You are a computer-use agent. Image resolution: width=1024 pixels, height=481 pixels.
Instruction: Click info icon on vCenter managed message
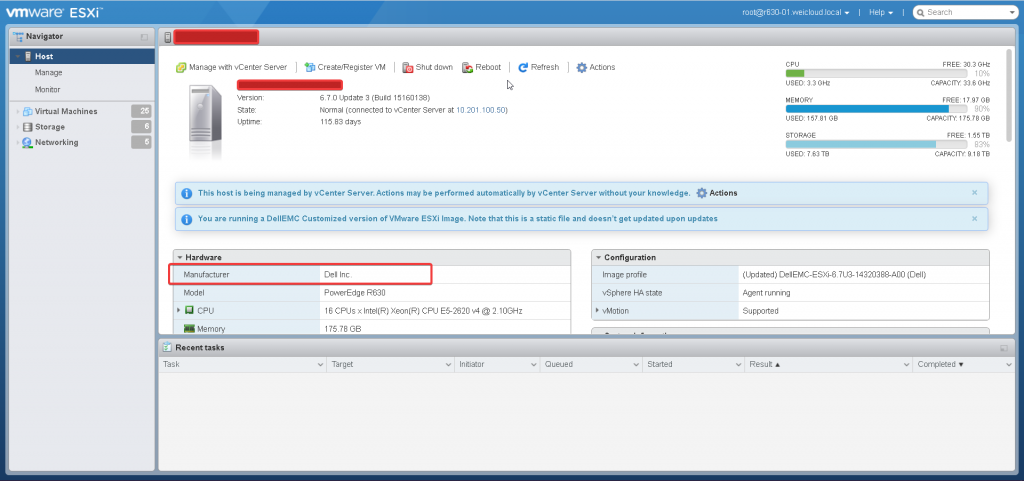tap(186, 193)
